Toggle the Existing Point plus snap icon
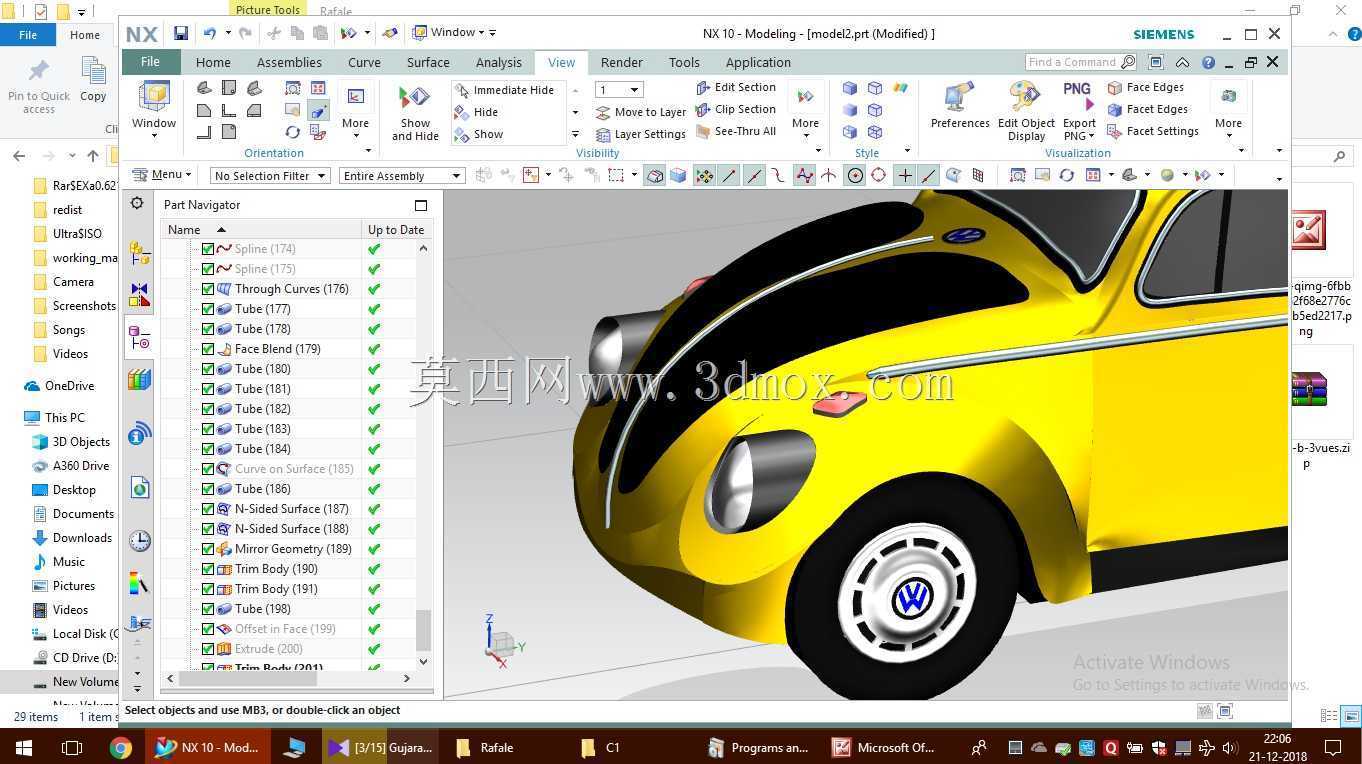Viewport: 1362px width, 764px height. 905,175
